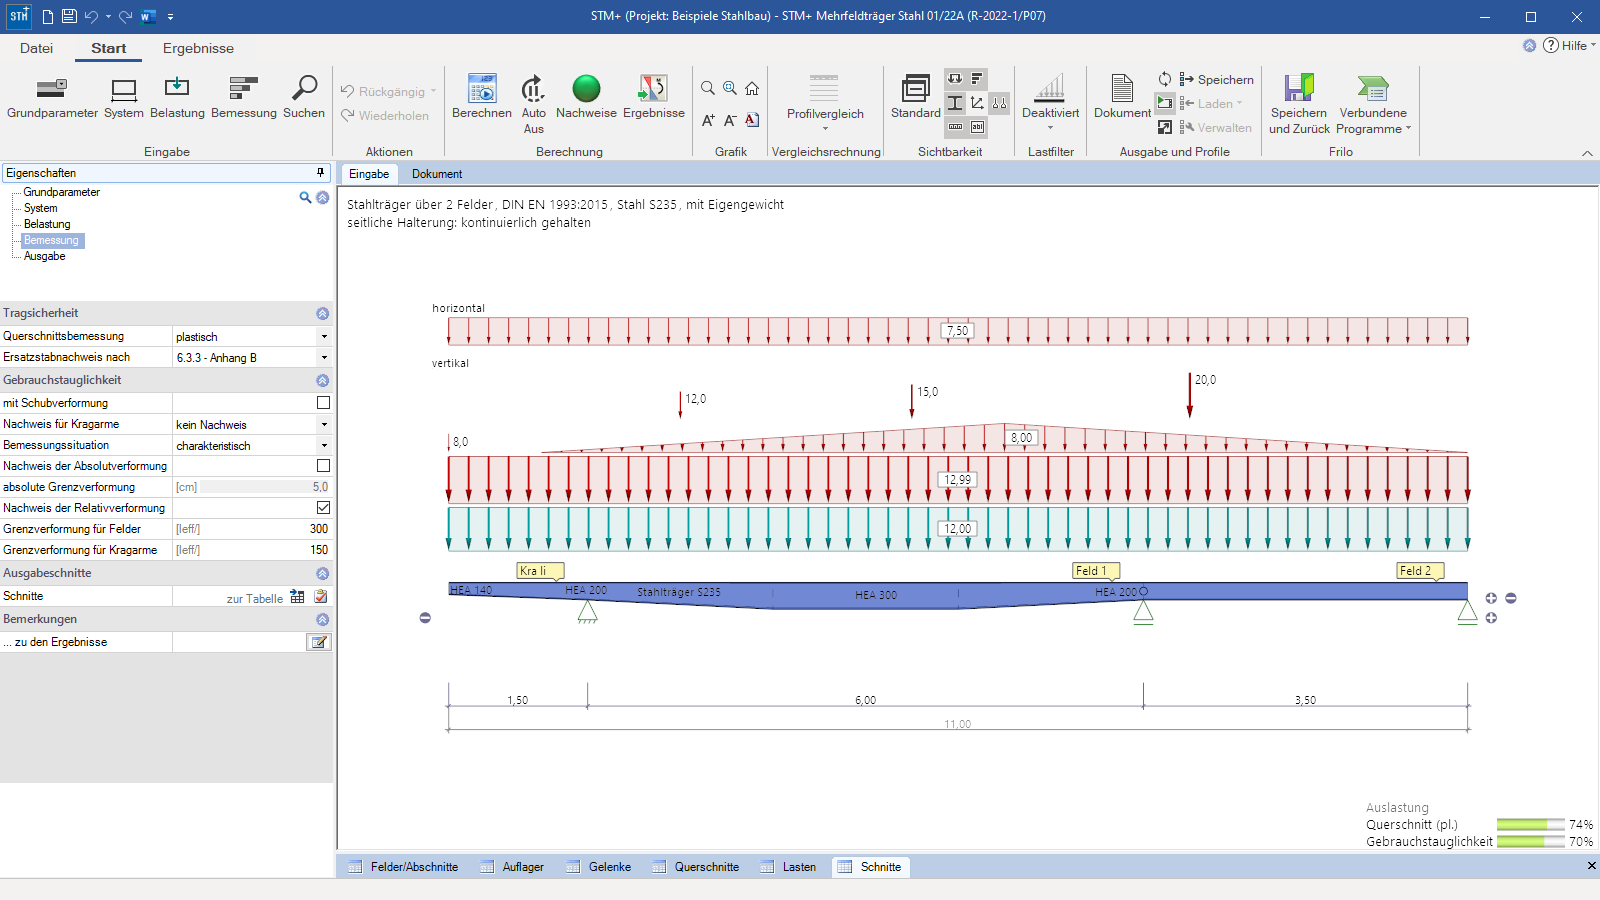The height and width of the screenshot is (900, 1600).
Task: Toggle cross-section profile visibility icon
Action: tap(955, 103)
